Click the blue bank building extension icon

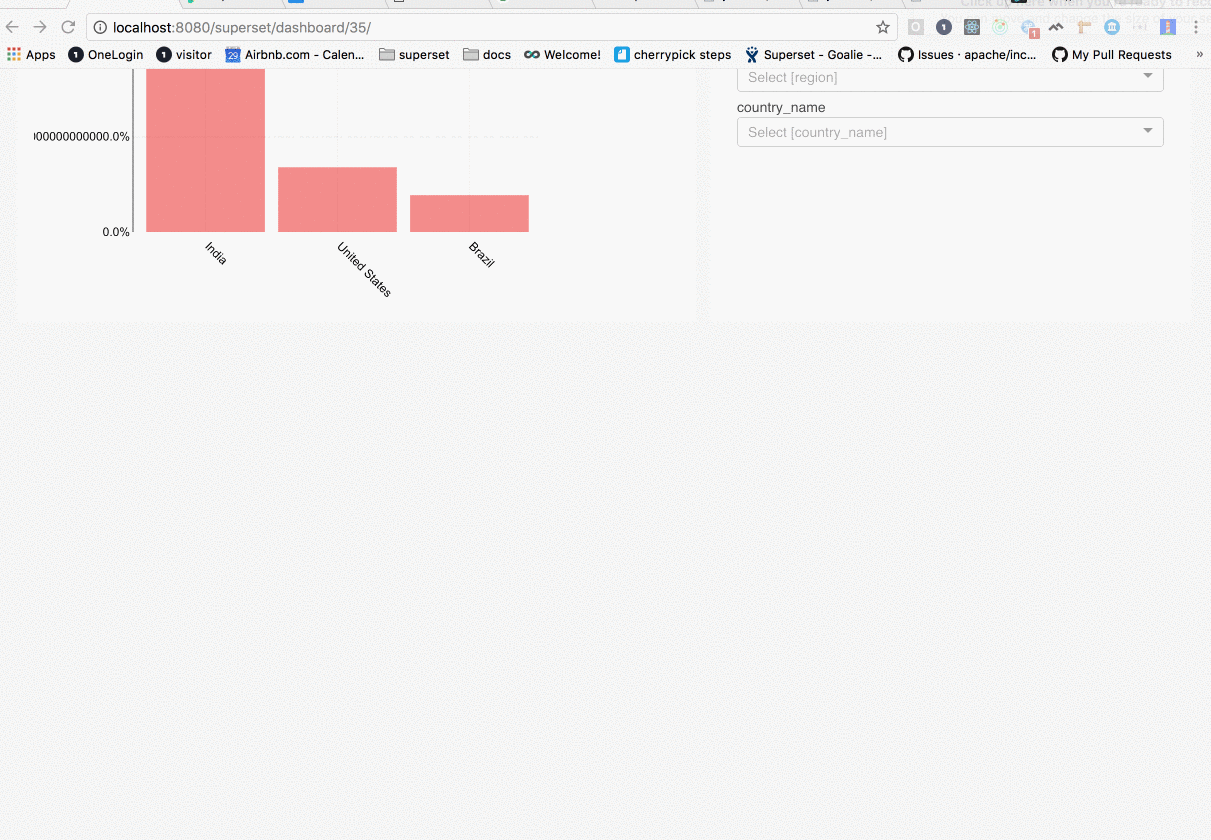(1112, 27)
